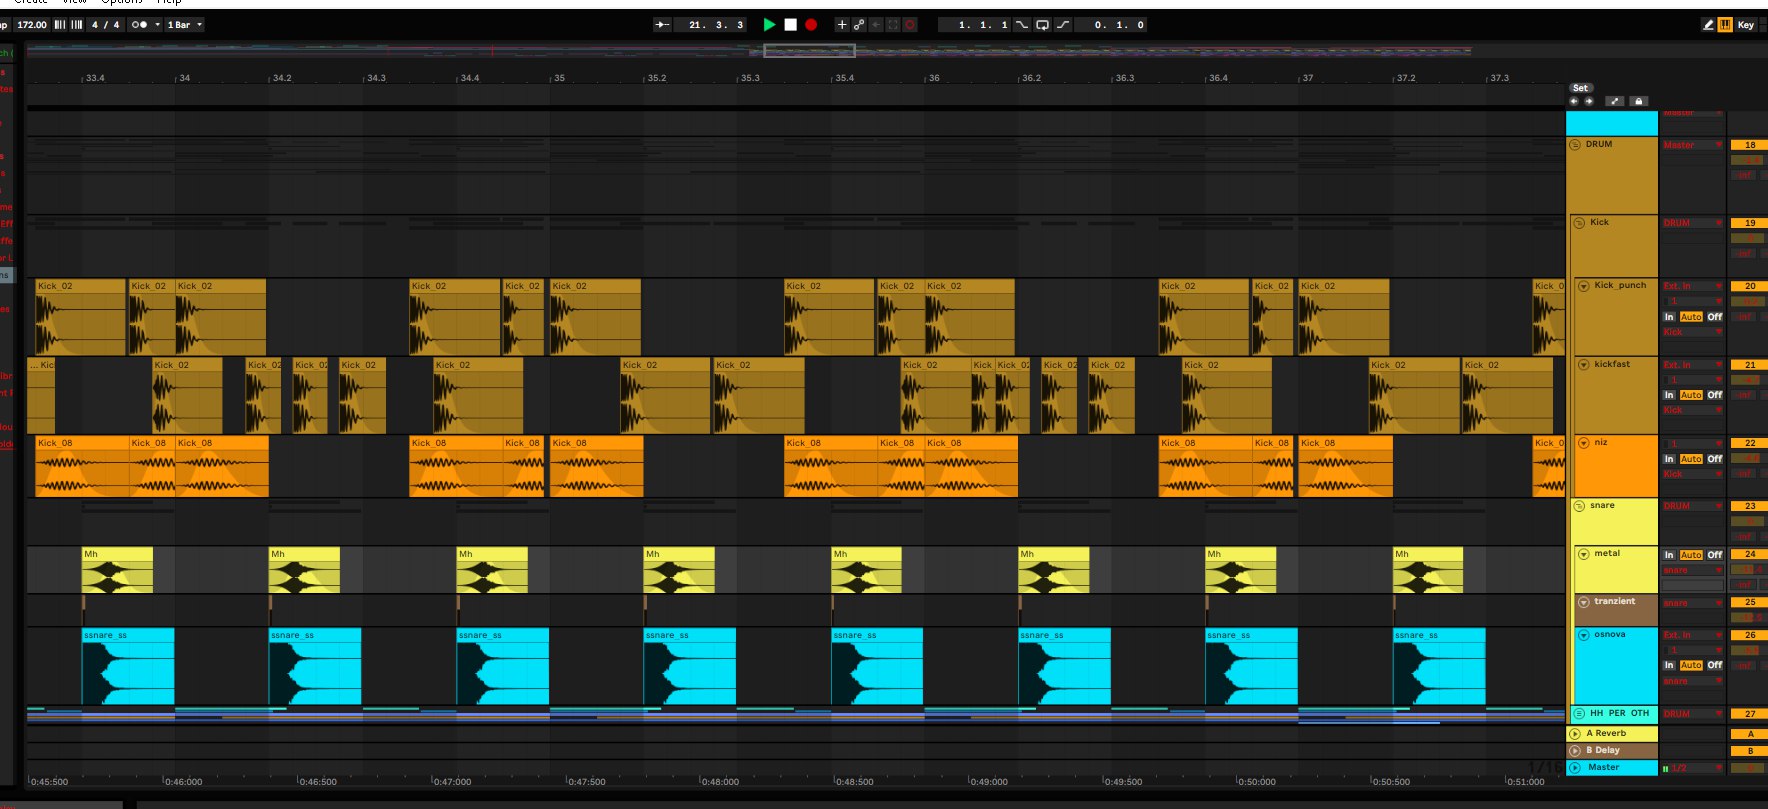1768x809 pixels.
Task: Click the 4 / 4 time signature field
Action: tap(105, 25)
